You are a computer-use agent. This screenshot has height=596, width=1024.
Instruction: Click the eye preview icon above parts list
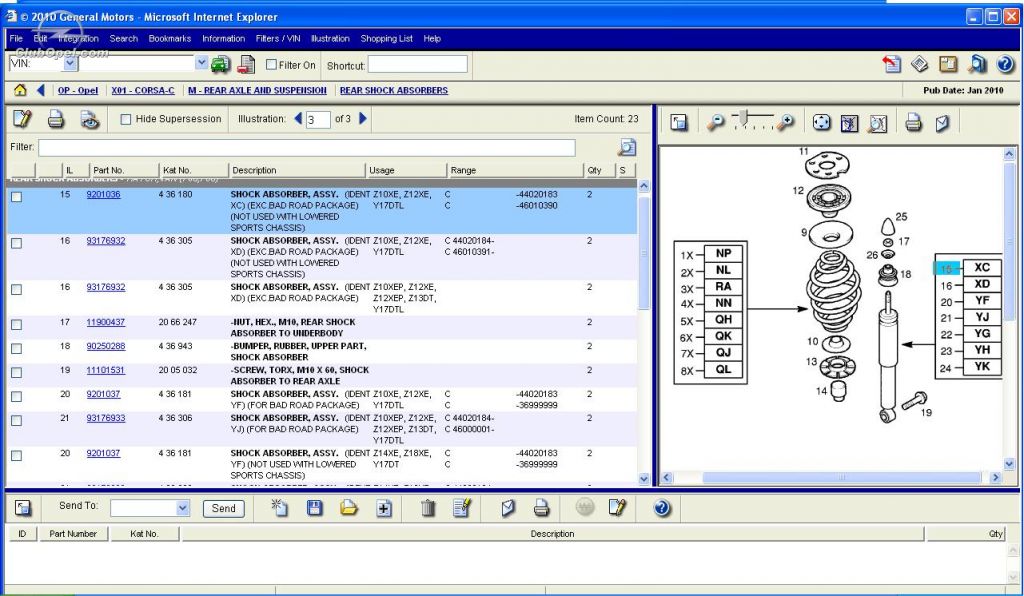pos(90,119)
